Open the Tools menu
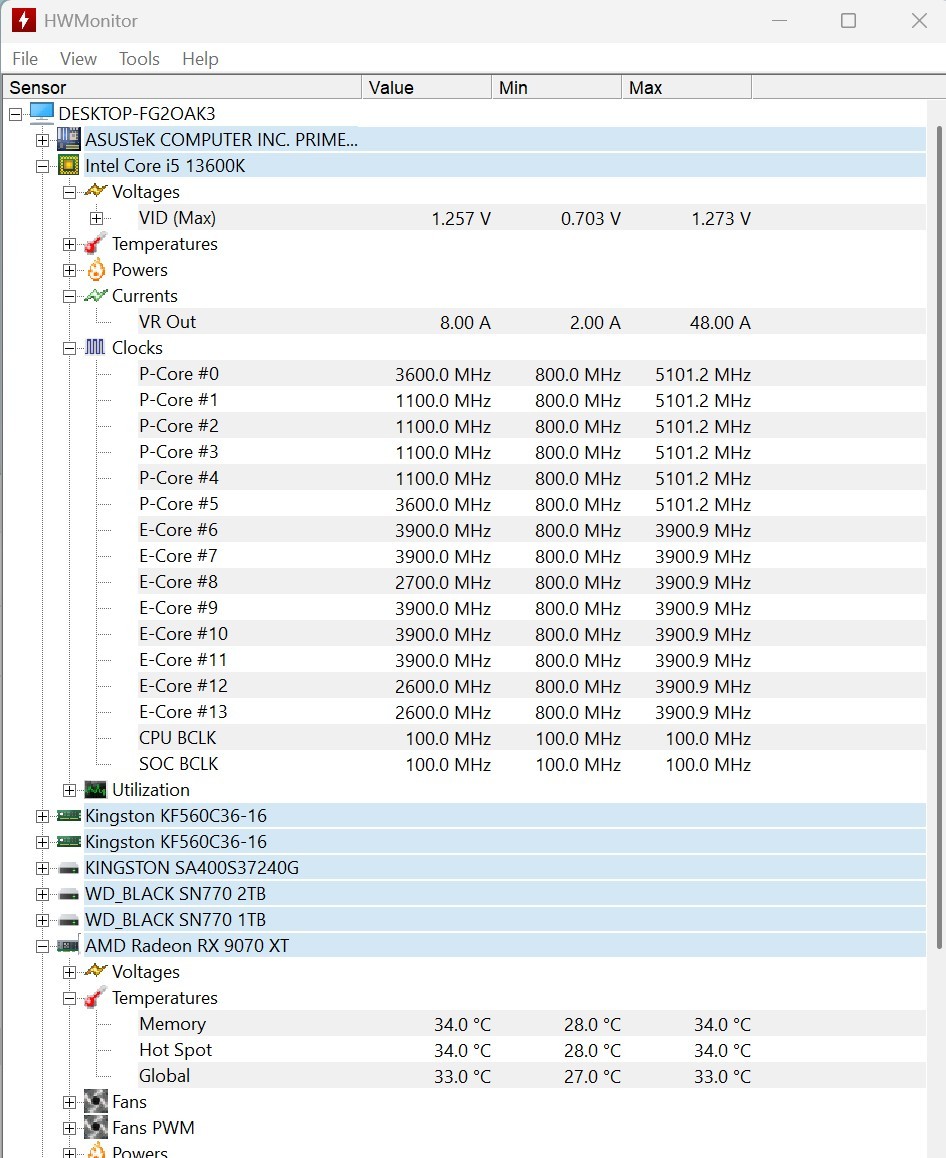The image size is (946, 1158). pos(140,58)
